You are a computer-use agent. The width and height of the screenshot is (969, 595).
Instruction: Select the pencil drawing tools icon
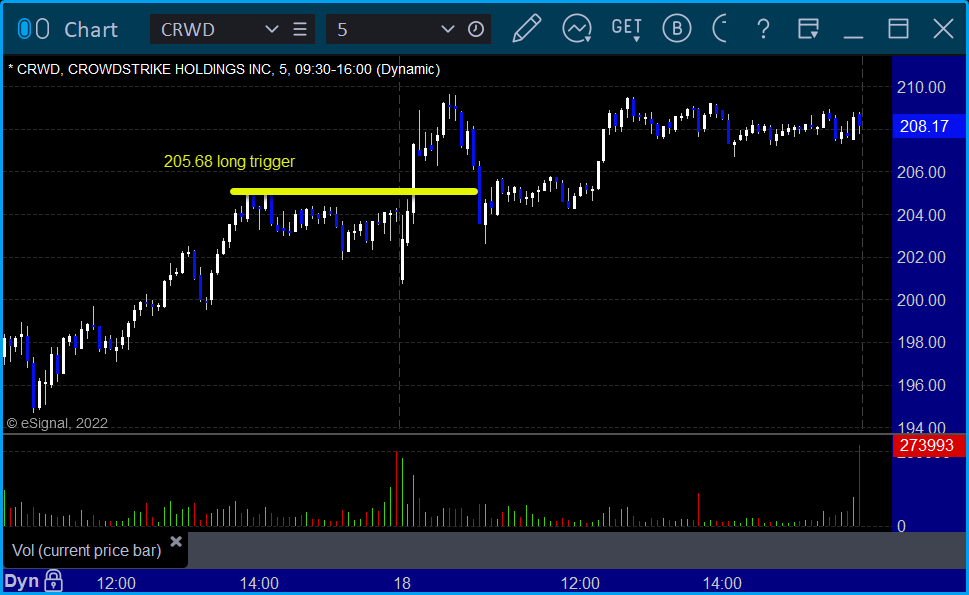(x=527, y=29)
